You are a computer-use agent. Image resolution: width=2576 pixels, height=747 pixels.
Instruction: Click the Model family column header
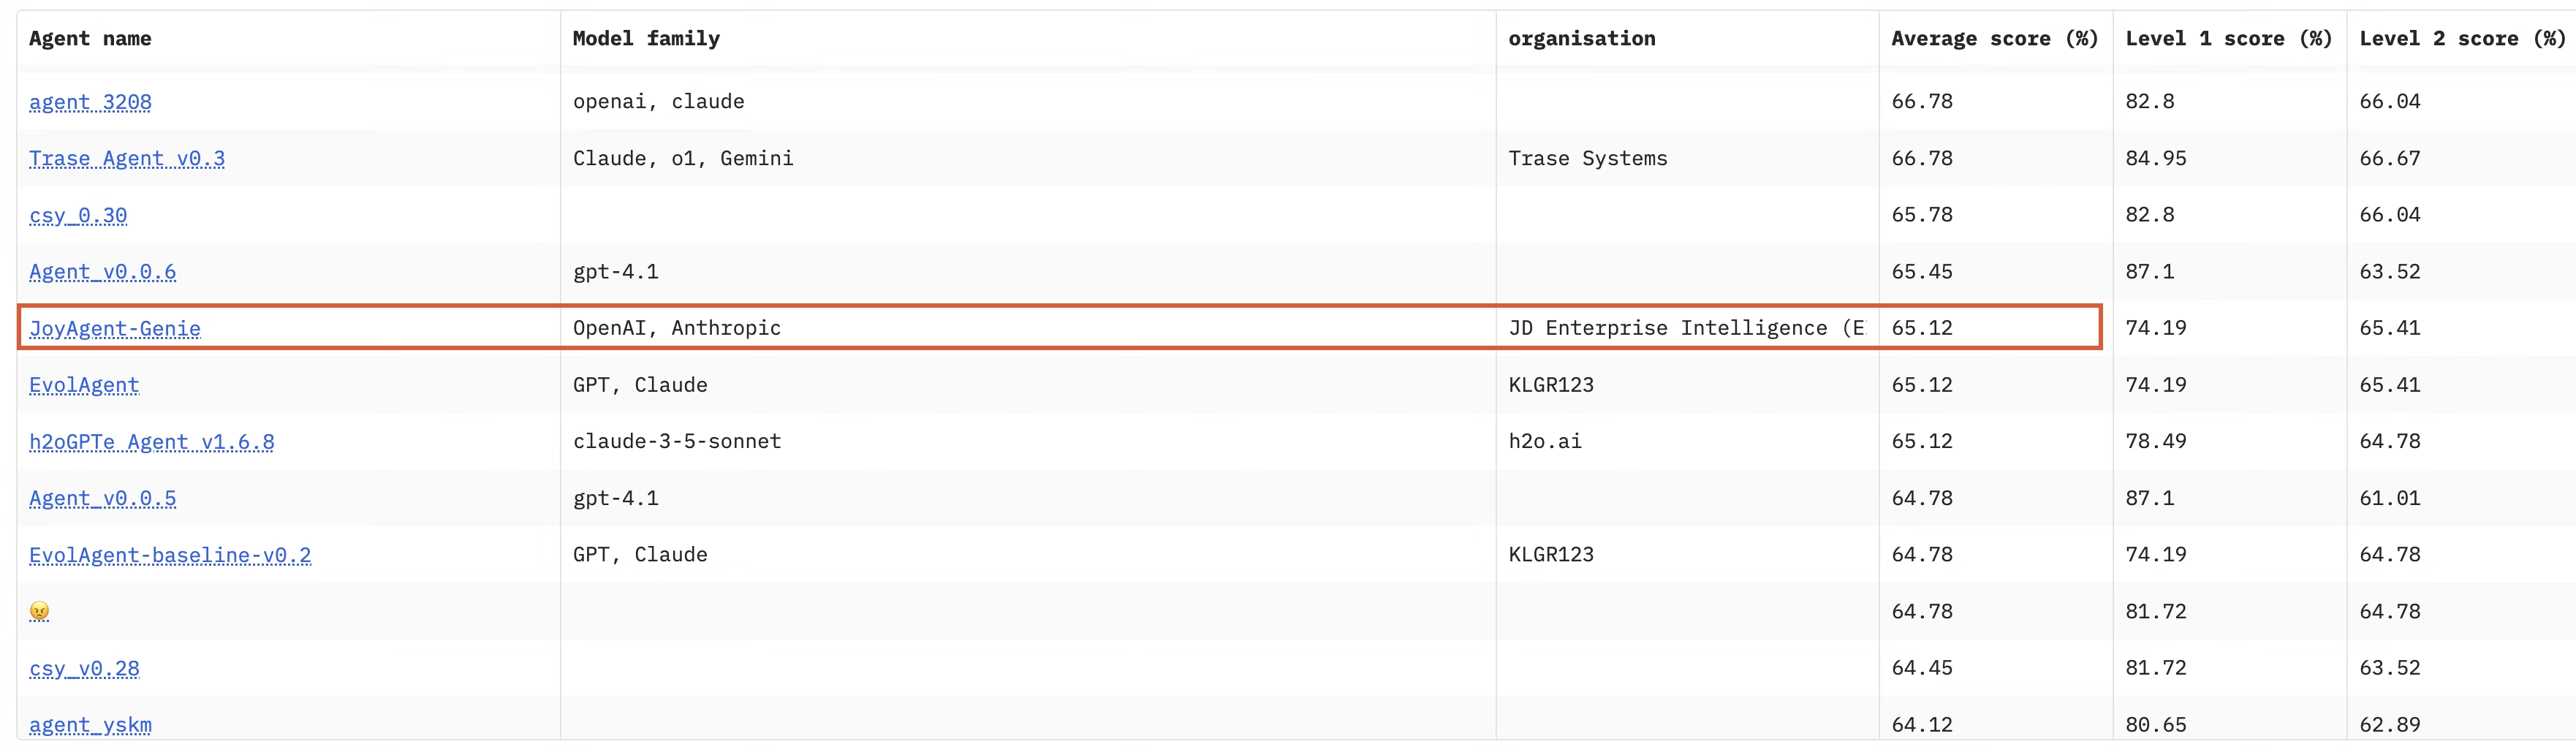click(x=646, y=38)
